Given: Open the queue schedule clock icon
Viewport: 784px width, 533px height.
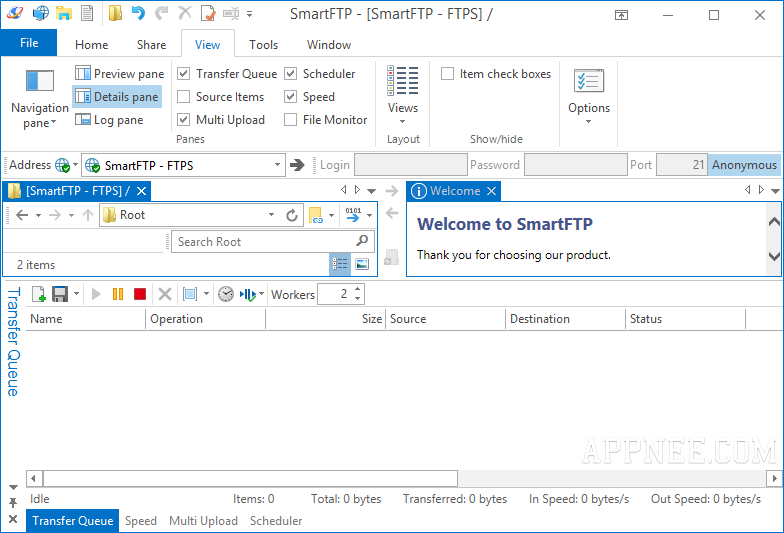Looking at the screenshot, I should pyautogui.click(x=226, y=294).
